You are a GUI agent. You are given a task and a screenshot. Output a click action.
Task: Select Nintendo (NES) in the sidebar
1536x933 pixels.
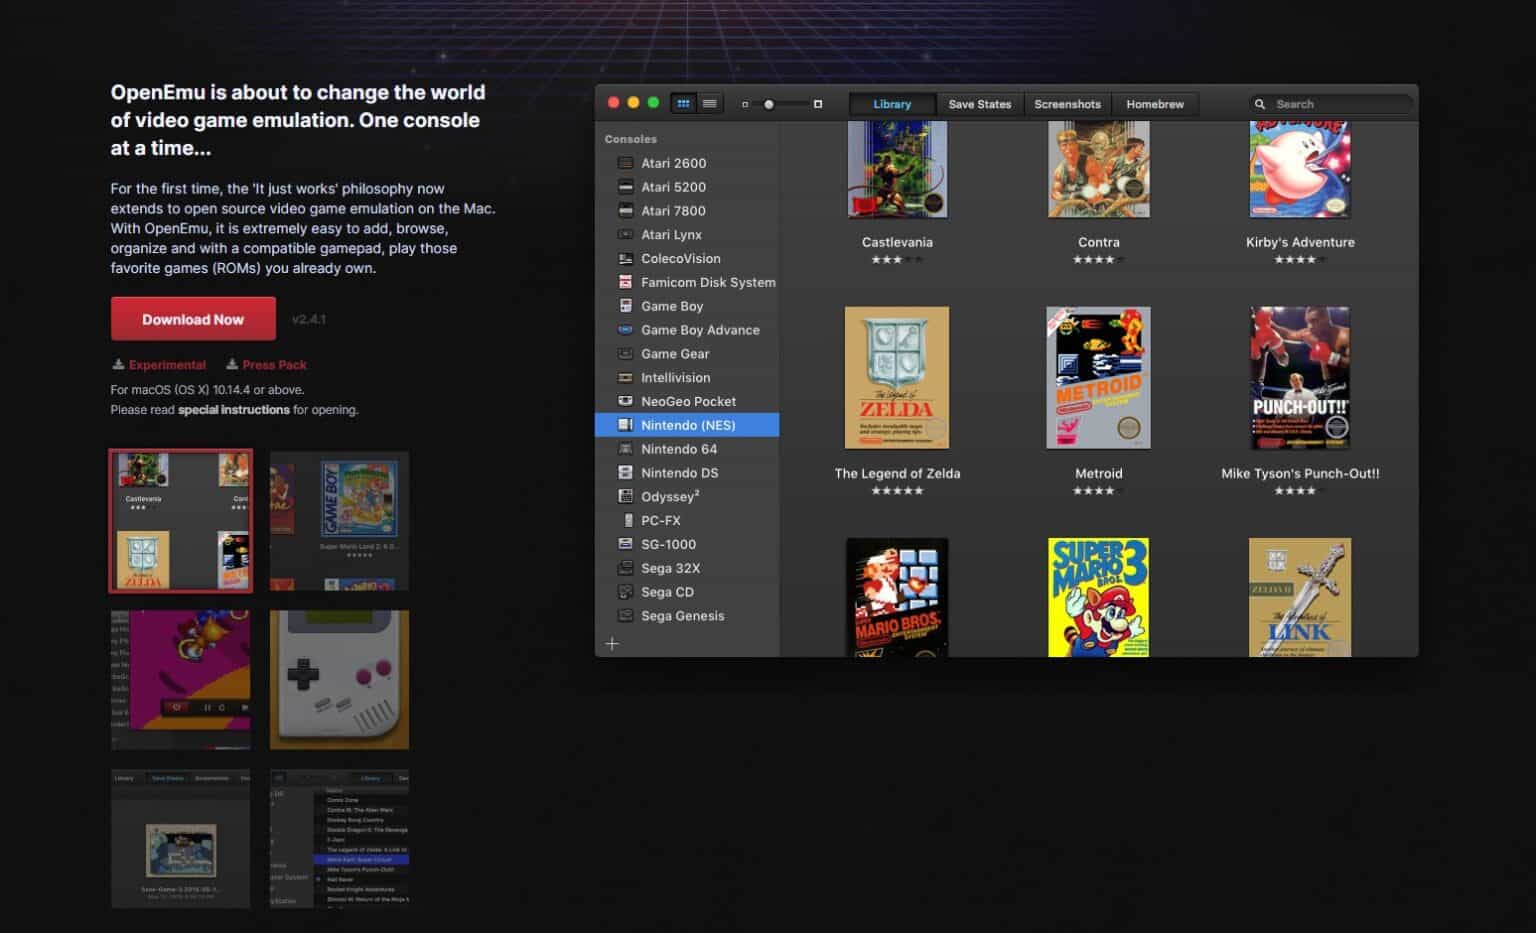687,425
